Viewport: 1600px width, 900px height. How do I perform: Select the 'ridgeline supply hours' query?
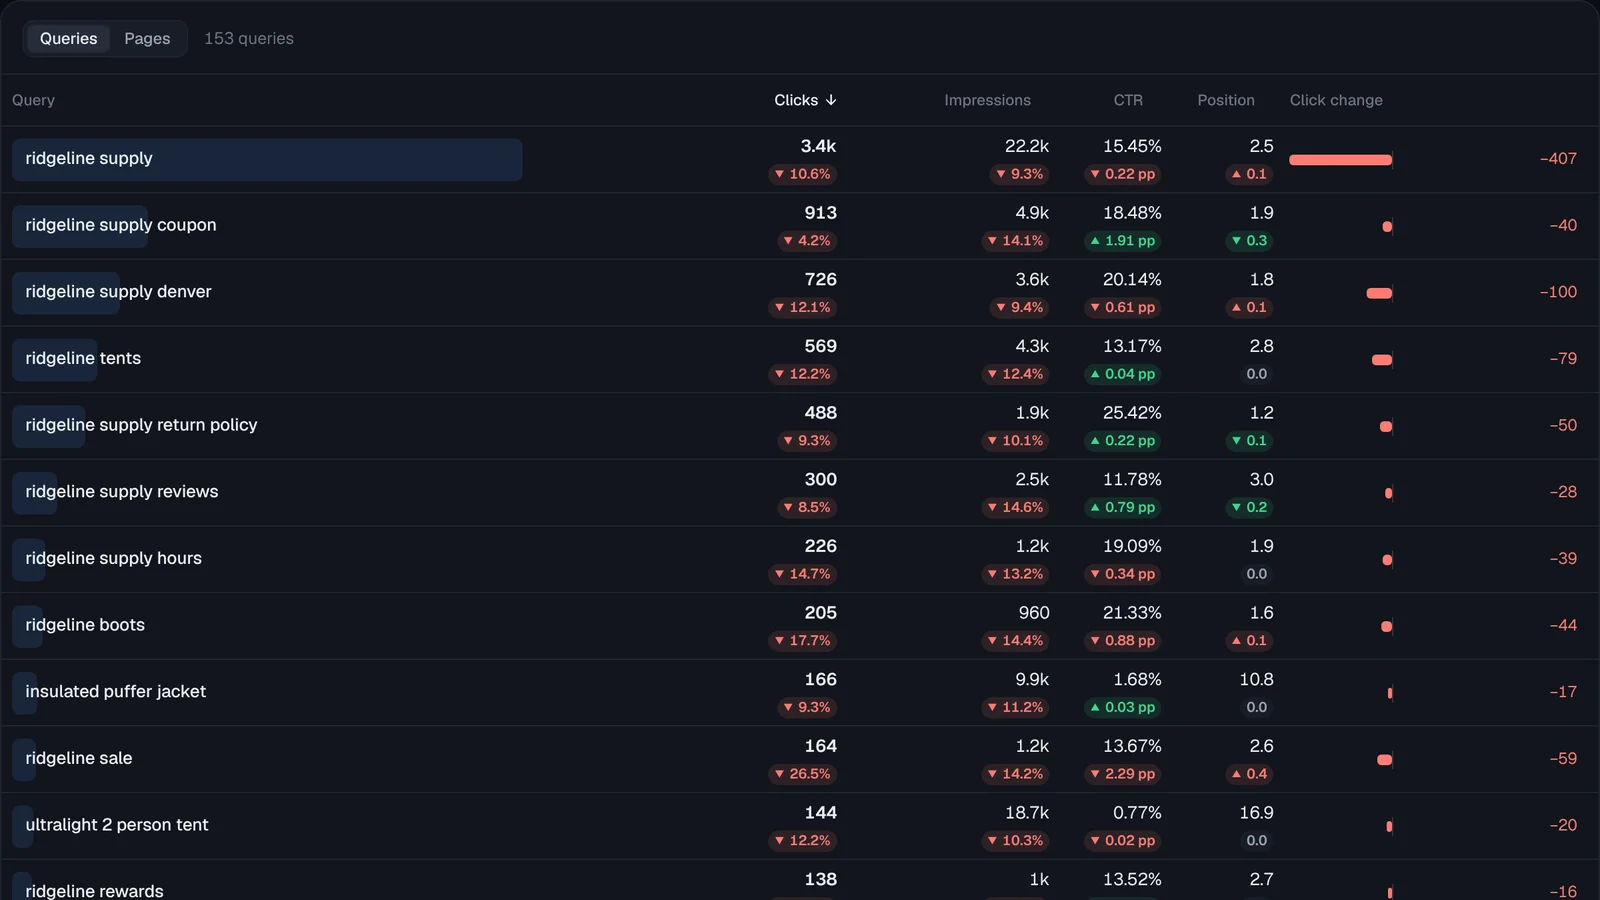pos(114,558)
